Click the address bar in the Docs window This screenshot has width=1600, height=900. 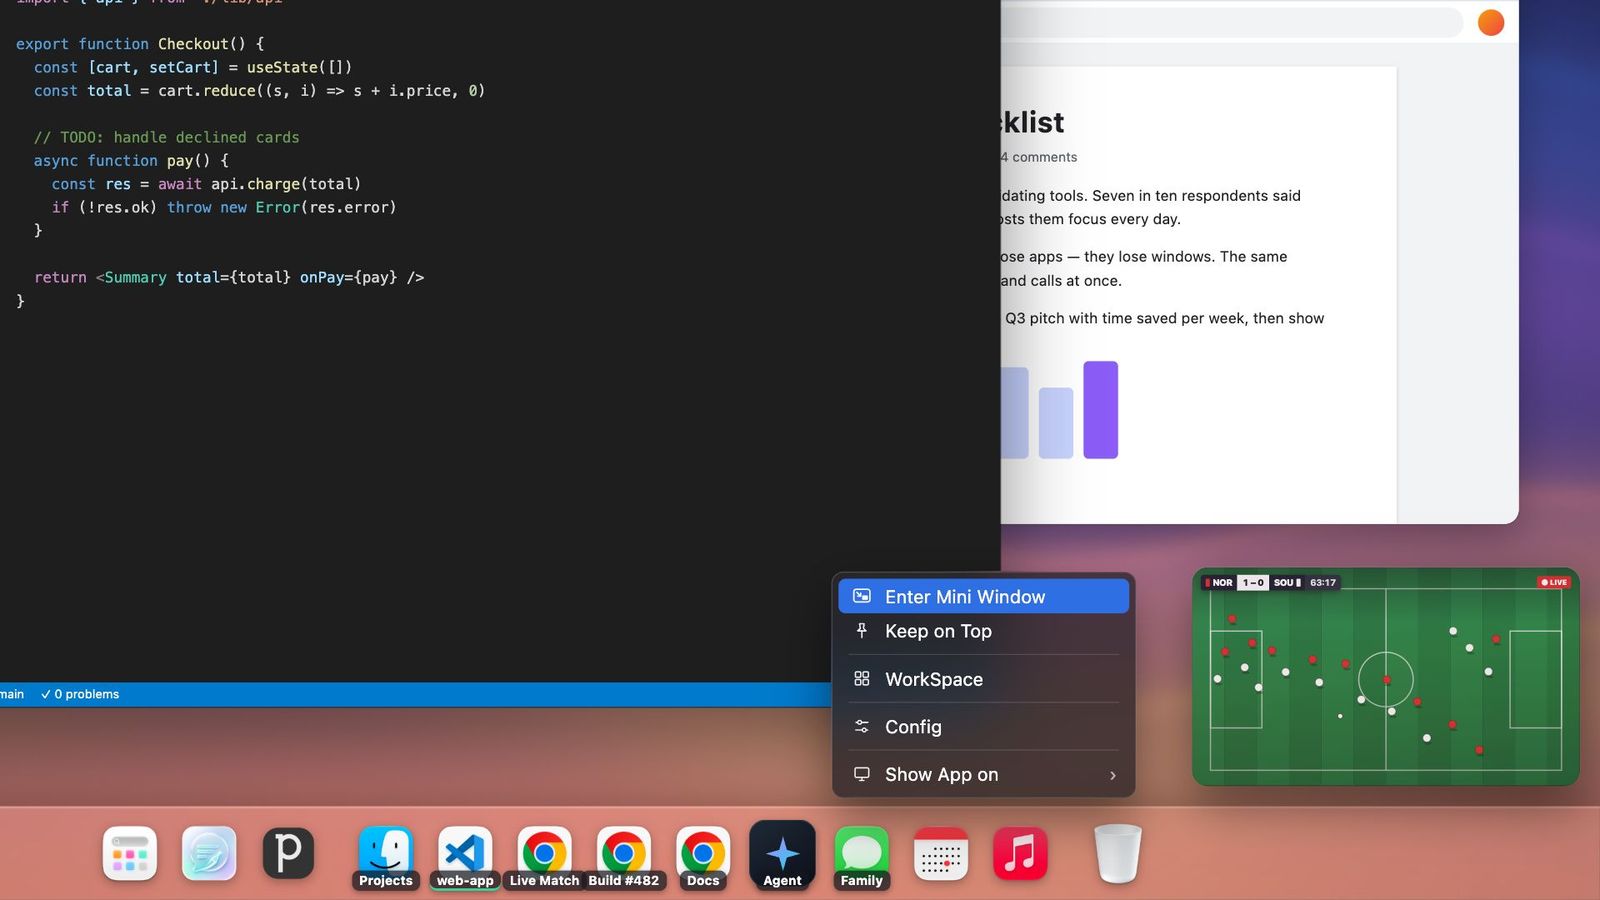pos(1232,22)
